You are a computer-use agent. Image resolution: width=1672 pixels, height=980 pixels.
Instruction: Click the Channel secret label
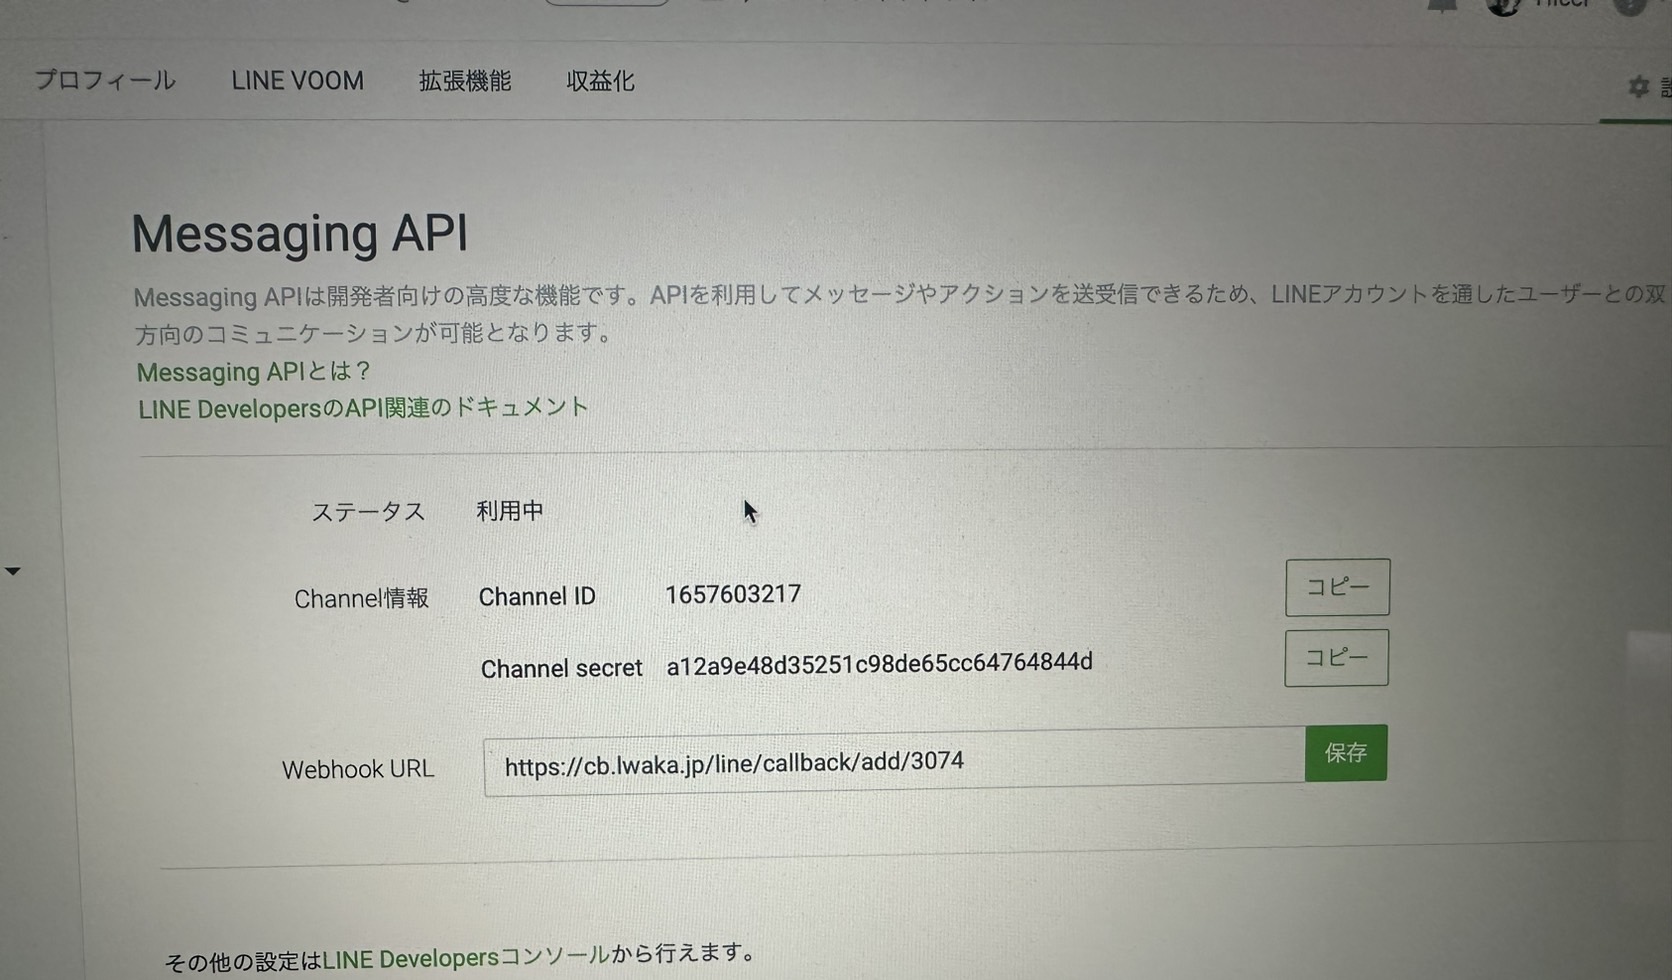[x=561, y=668]
